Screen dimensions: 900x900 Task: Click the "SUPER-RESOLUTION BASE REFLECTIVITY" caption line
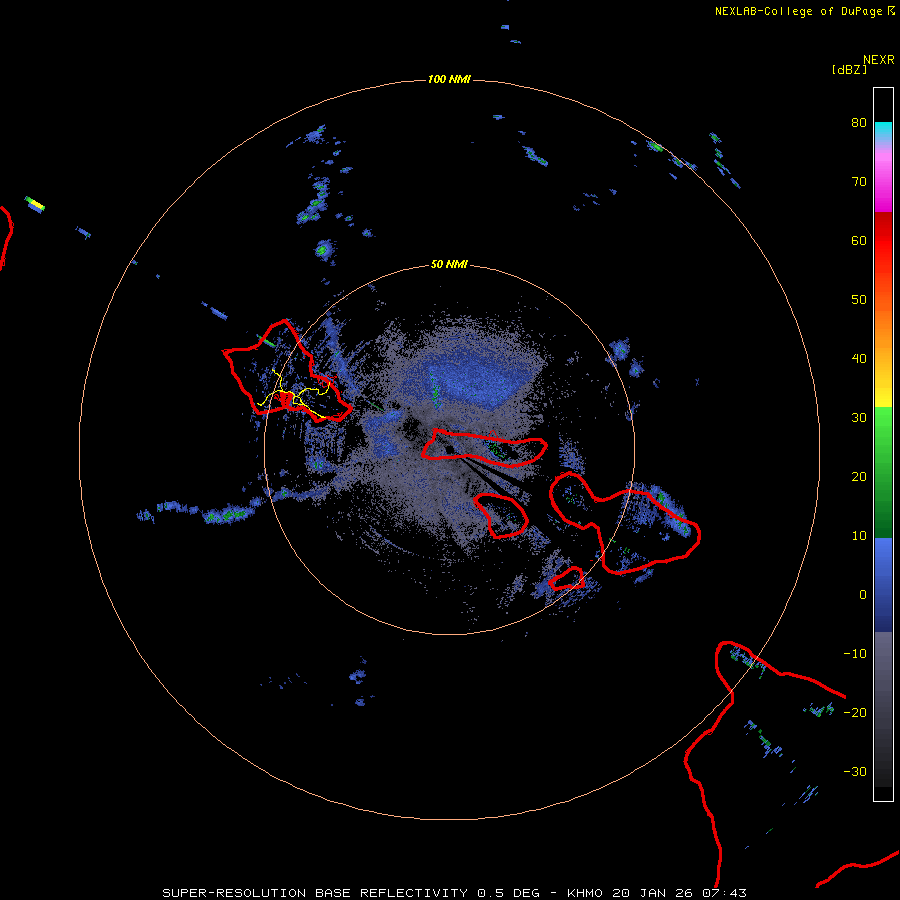(x=455, y=893)
